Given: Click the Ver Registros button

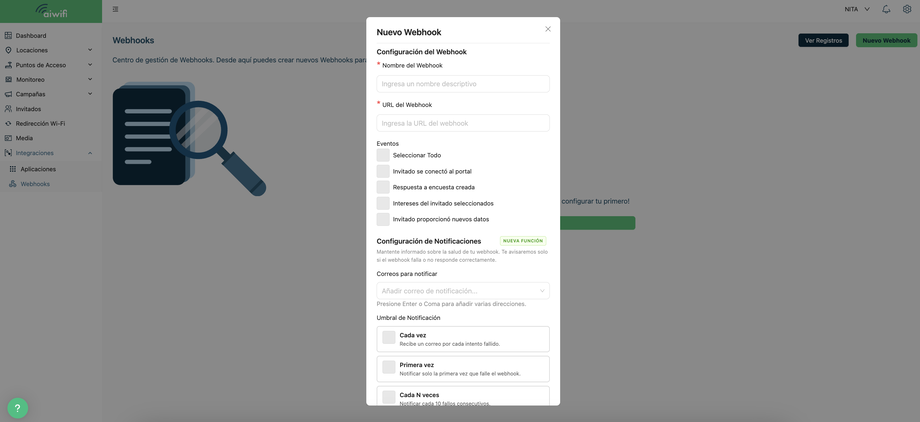Looking at the screenshot, I should [x=823, y=40].
